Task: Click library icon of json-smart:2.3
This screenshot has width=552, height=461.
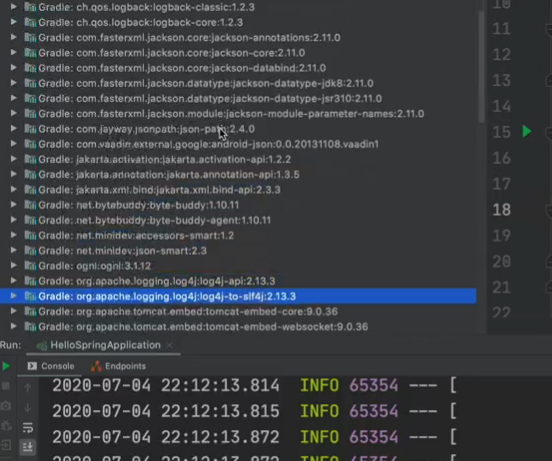Action: (x=30, y=251)
